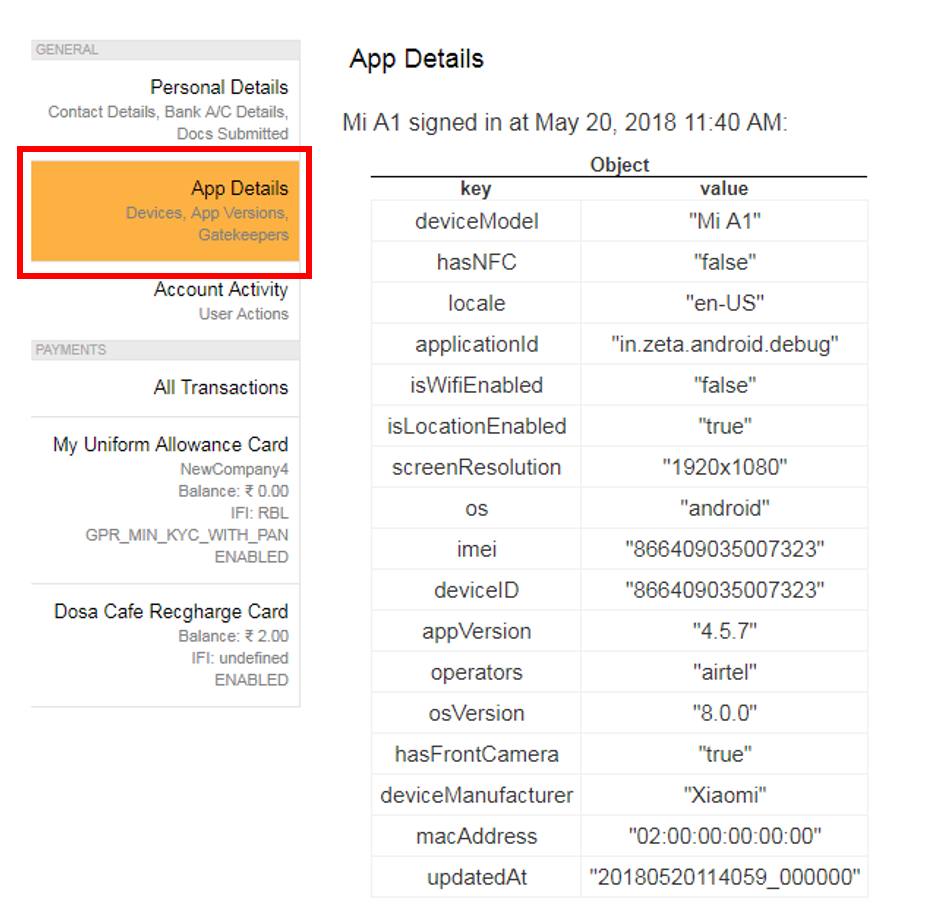Select the "20180520114059_000000" value

pyautogui.click(x=725, y=878)
